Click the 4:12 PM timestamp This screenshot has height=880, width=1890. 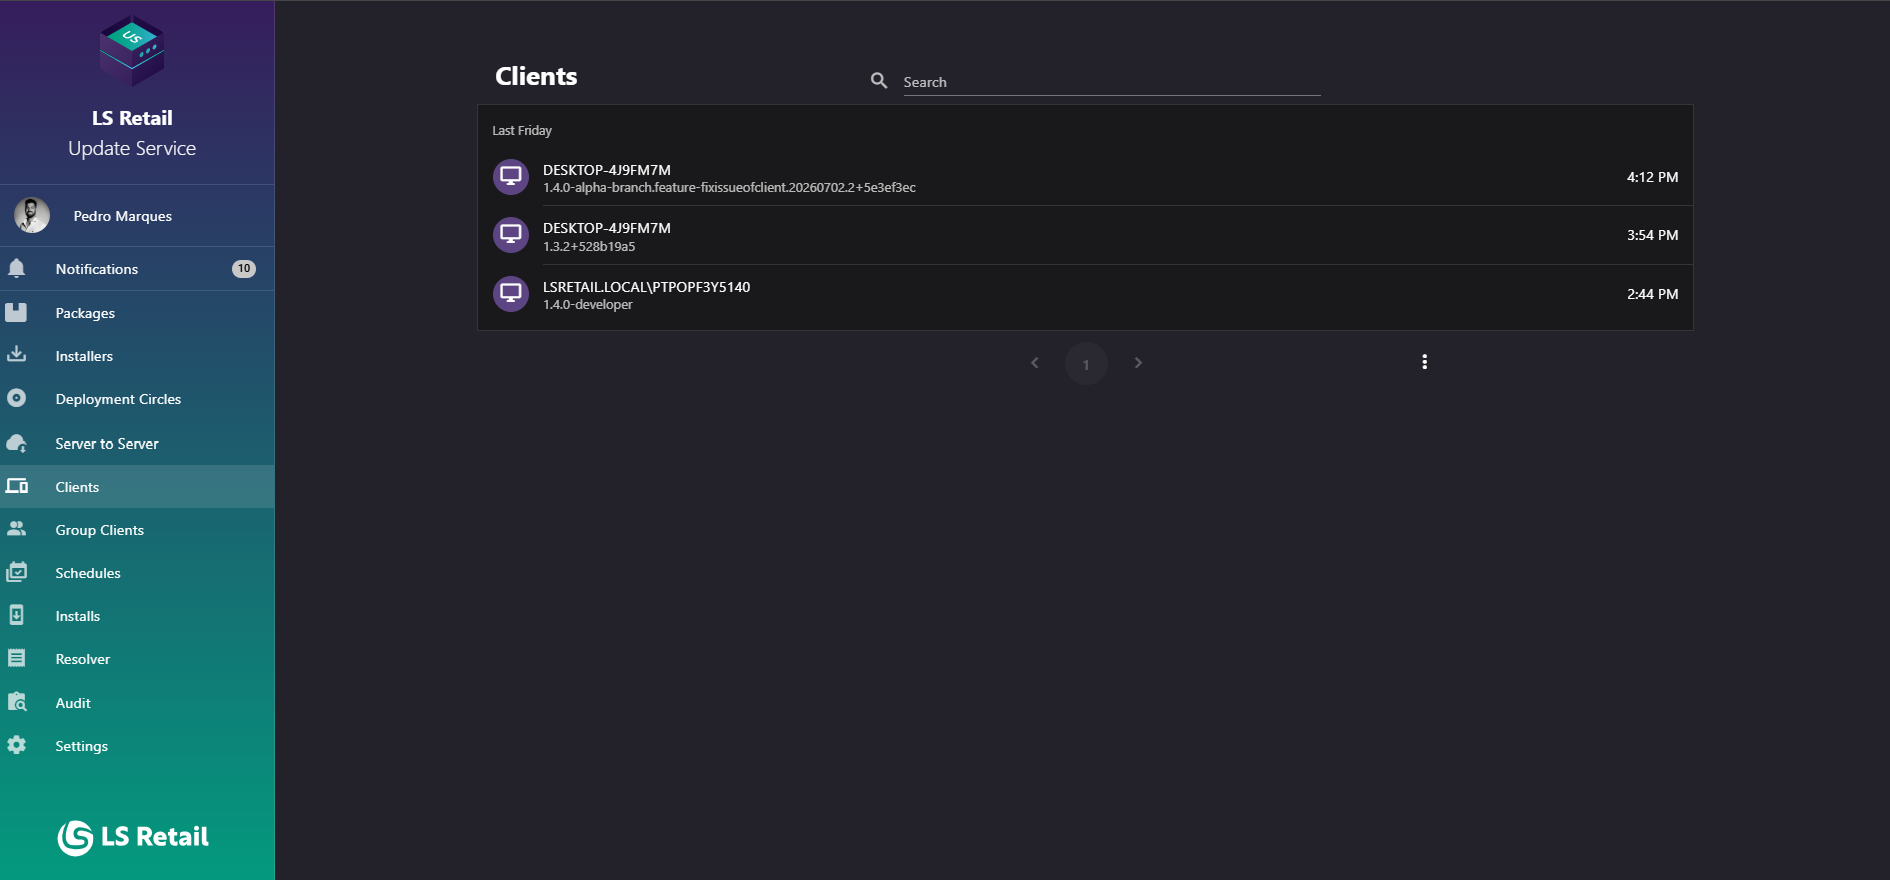(1652, 177)
